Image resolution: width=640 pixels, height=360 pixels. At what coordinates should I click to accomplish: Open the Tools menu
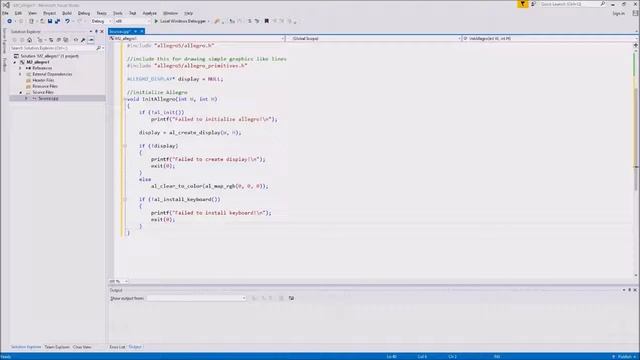pyautogui.click(x=118, y=13)
